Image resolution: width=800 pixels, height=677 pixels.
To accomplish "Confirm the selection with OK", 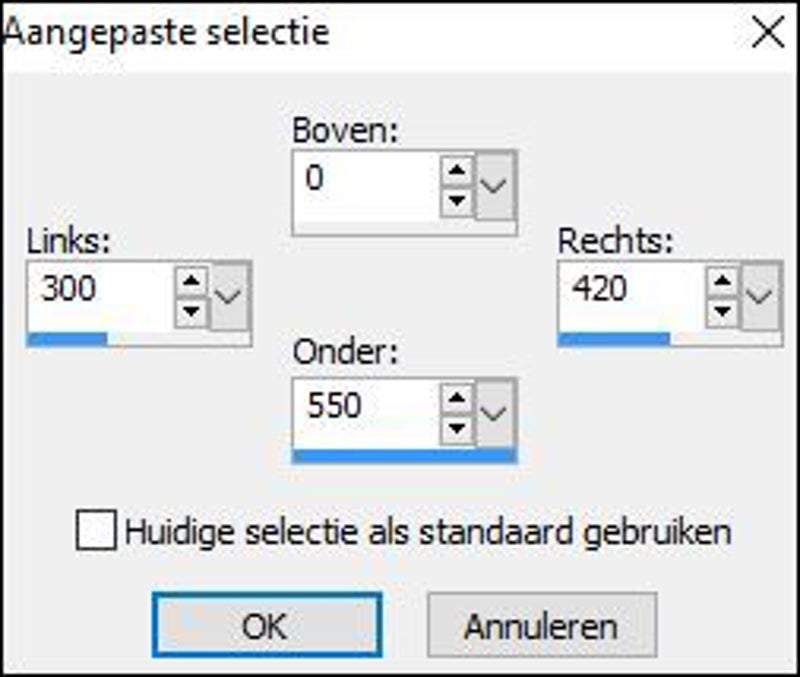I will pos(266,626).
